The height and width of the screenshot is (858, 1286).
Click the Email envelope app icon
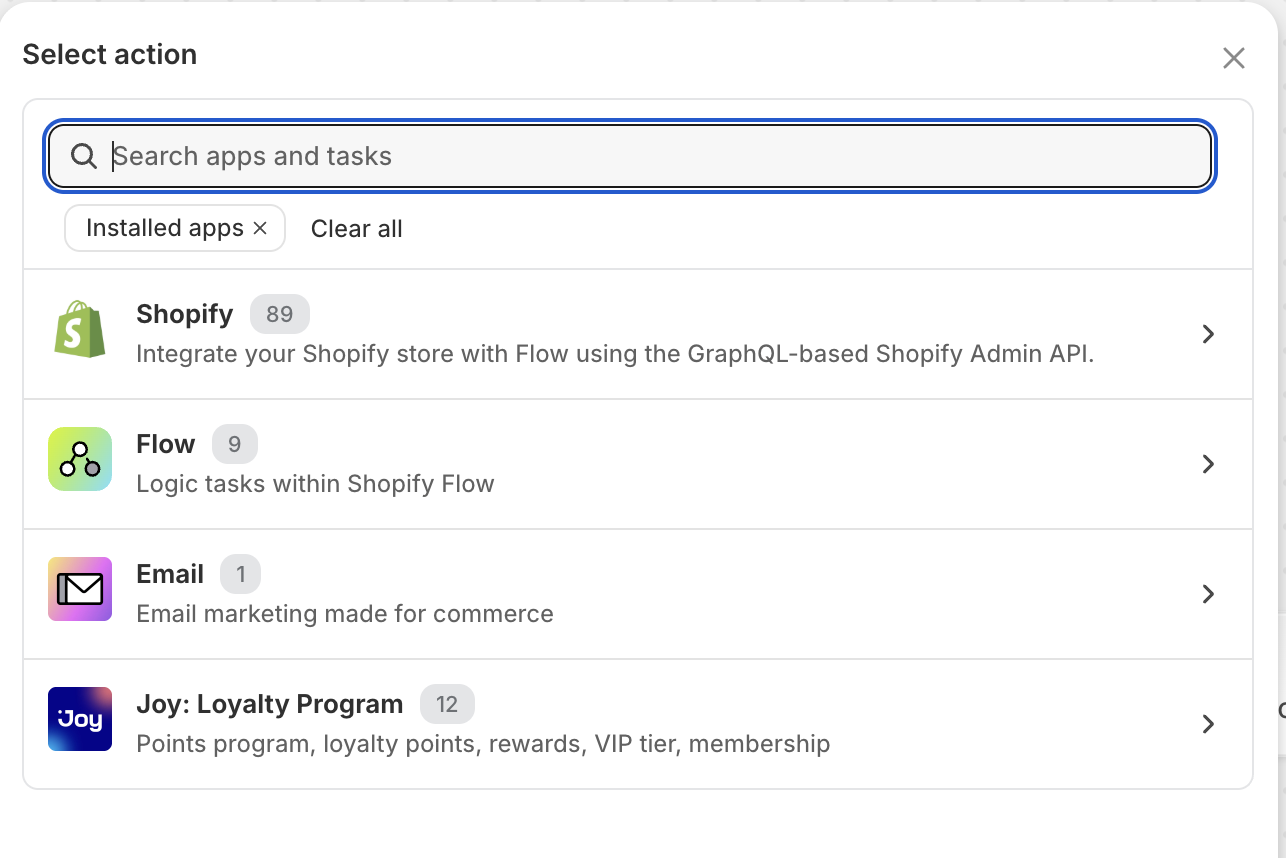pyautogui.click(x=80, y=590)
